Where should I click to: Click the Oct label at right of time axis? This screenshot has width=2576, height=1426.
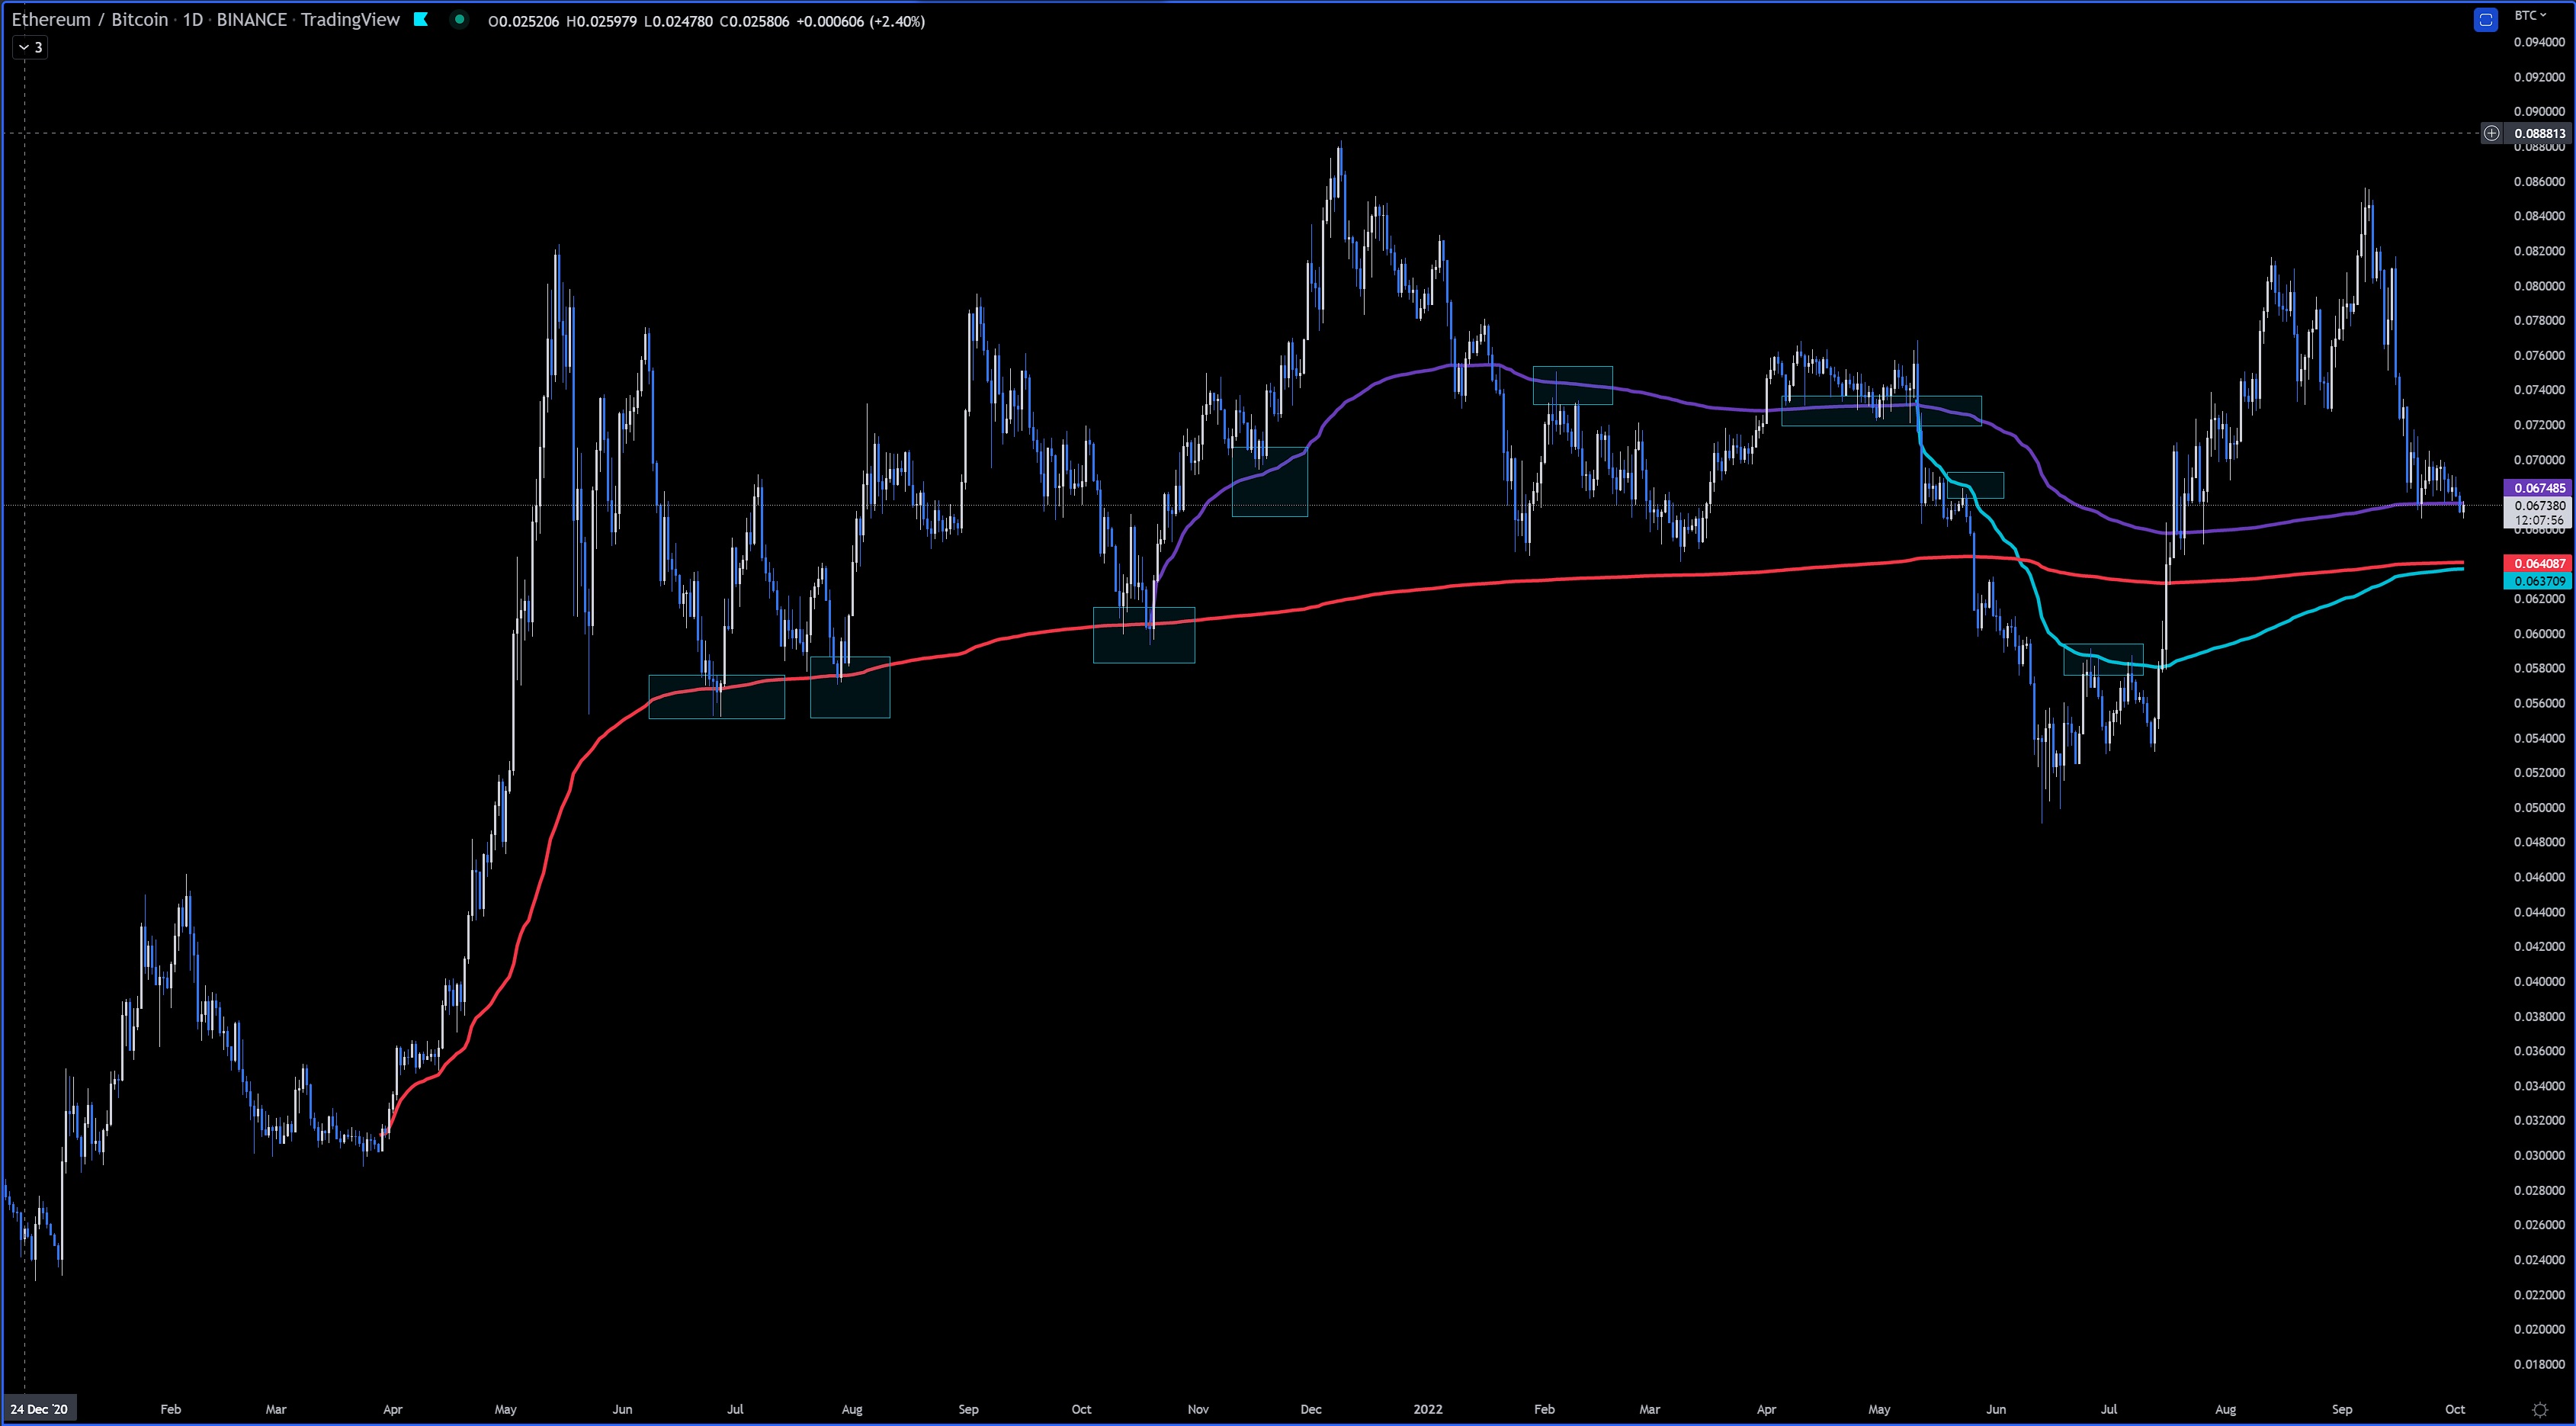click(x=2455, y=1409)
